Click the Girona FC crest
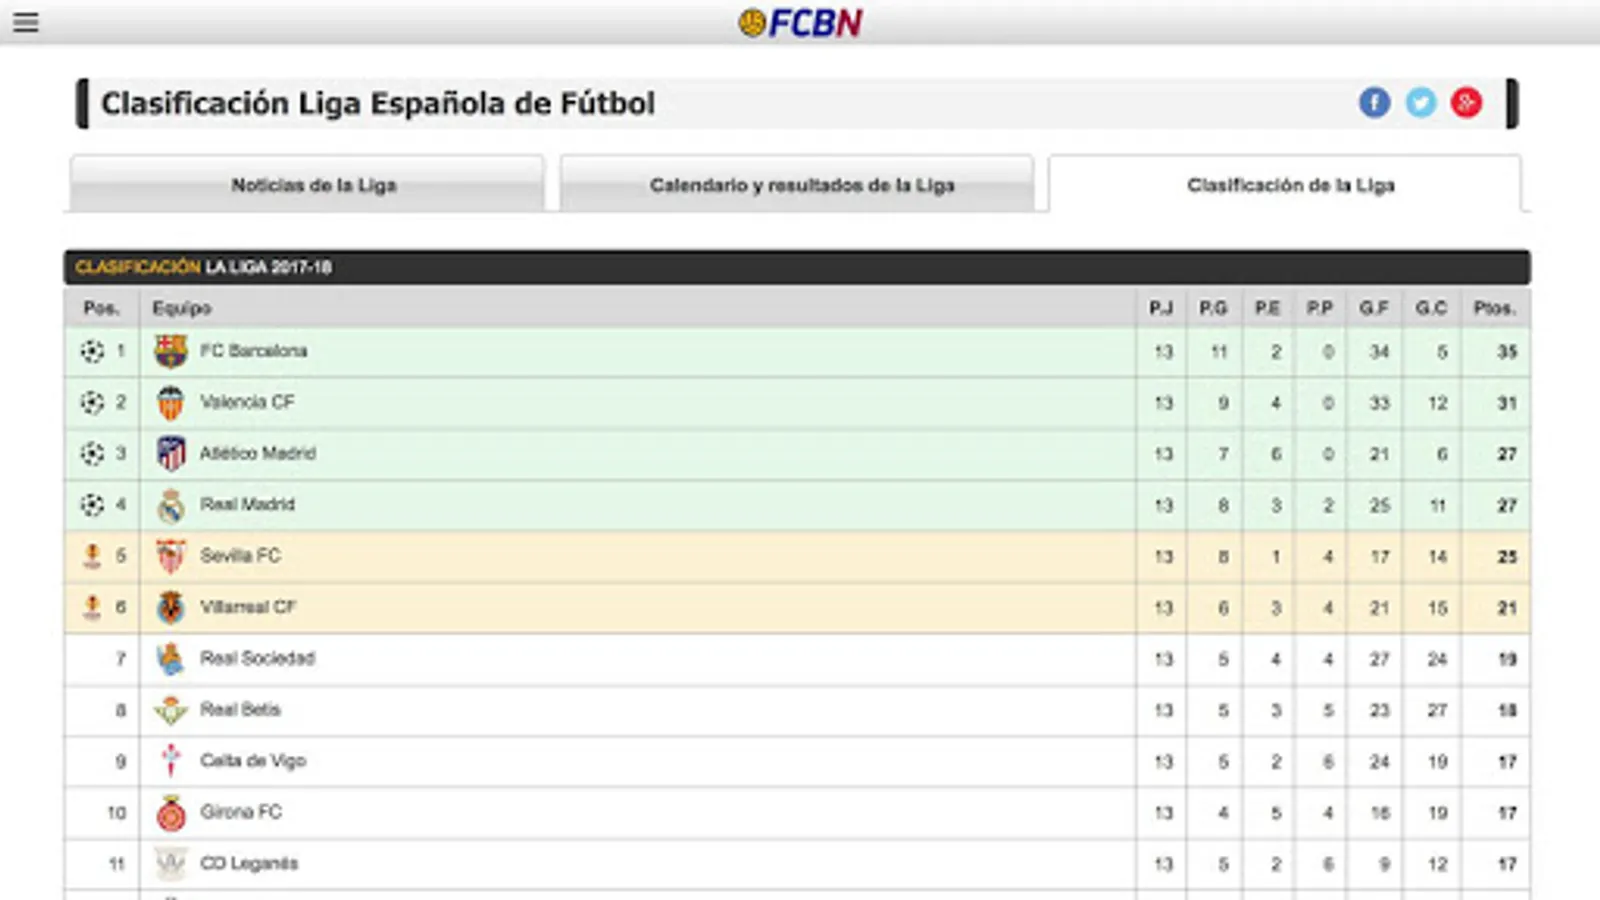The image size is (1600, 900). click(171, 813)
